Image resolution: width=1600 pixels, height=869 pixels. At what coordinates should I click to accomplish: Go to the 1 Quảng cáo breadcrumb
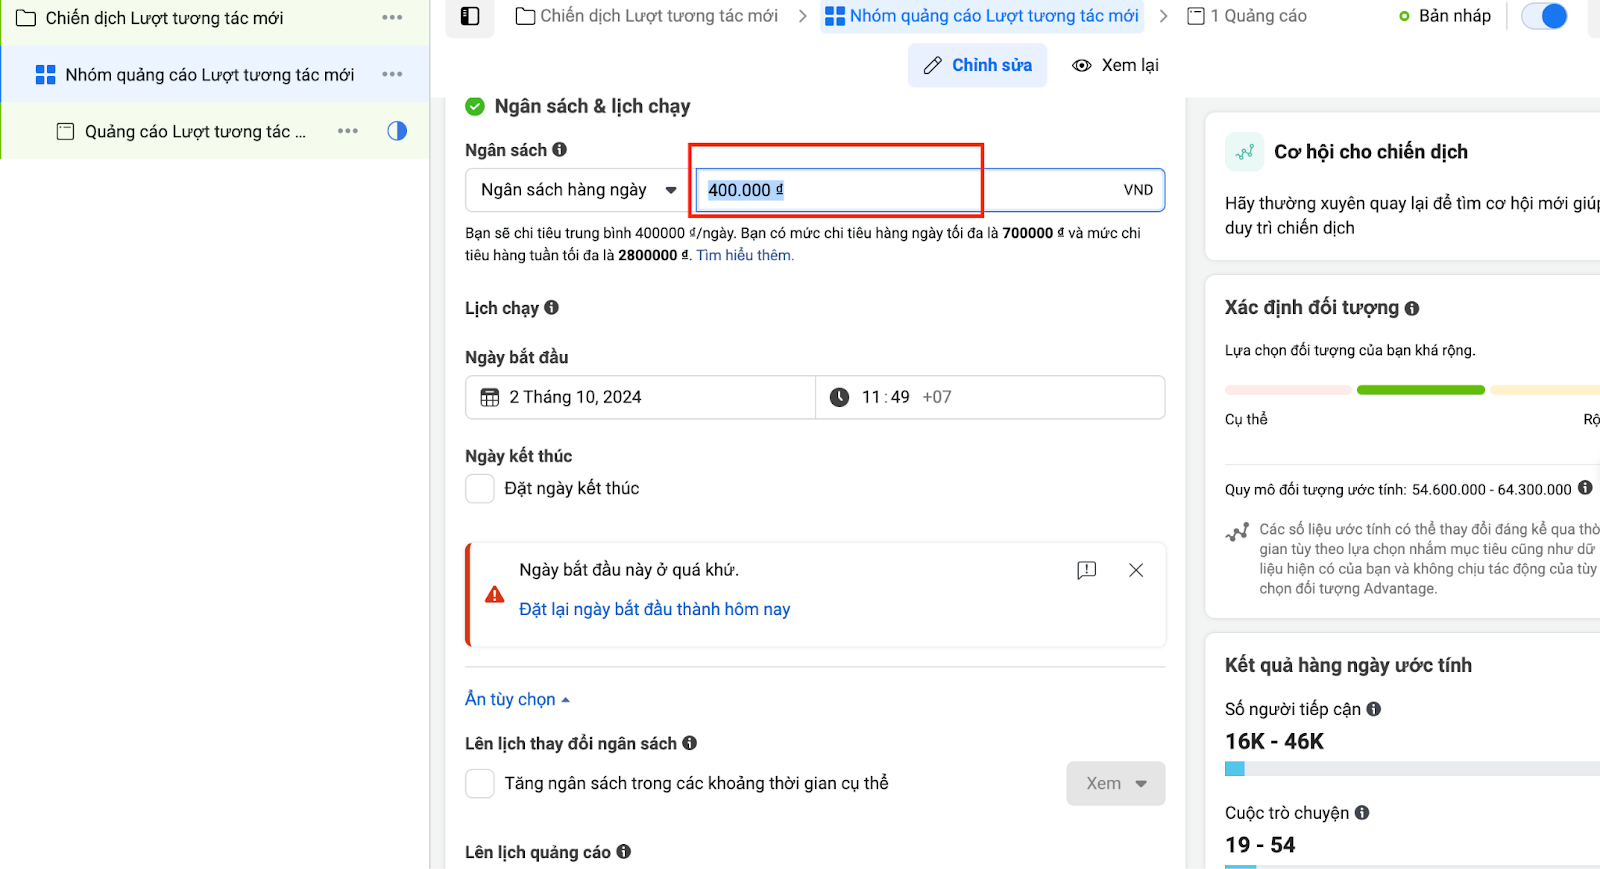(x=1247, y=16)
